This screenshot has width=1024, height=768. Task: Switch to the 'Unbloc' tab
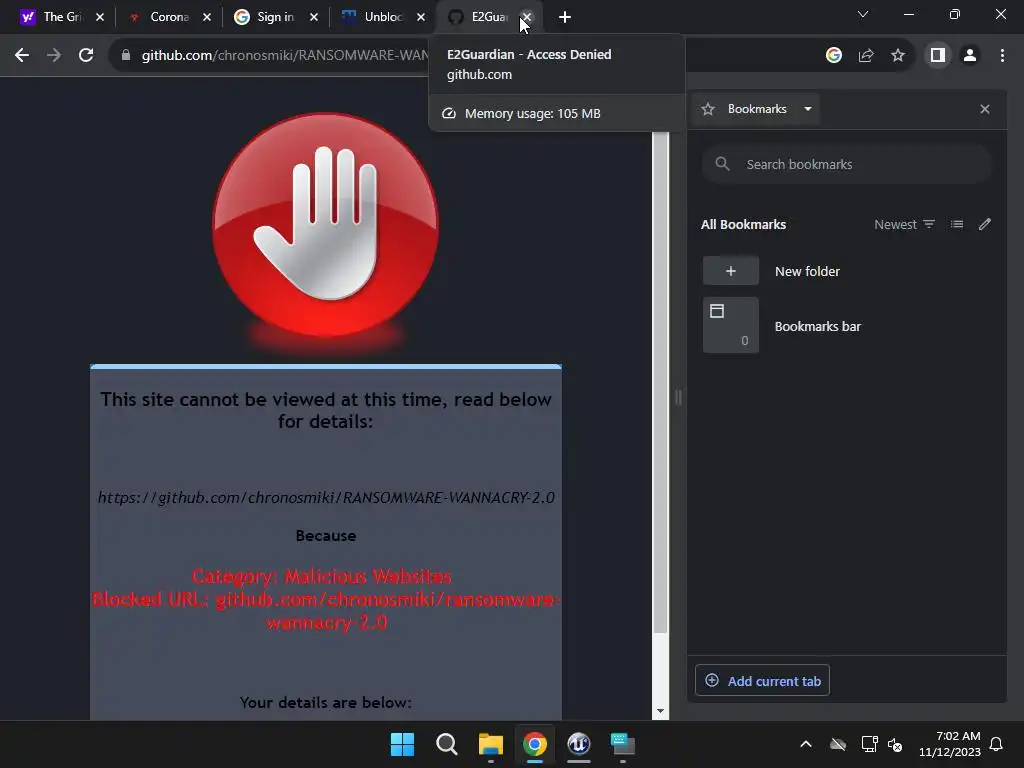click(x=374, y=17)
